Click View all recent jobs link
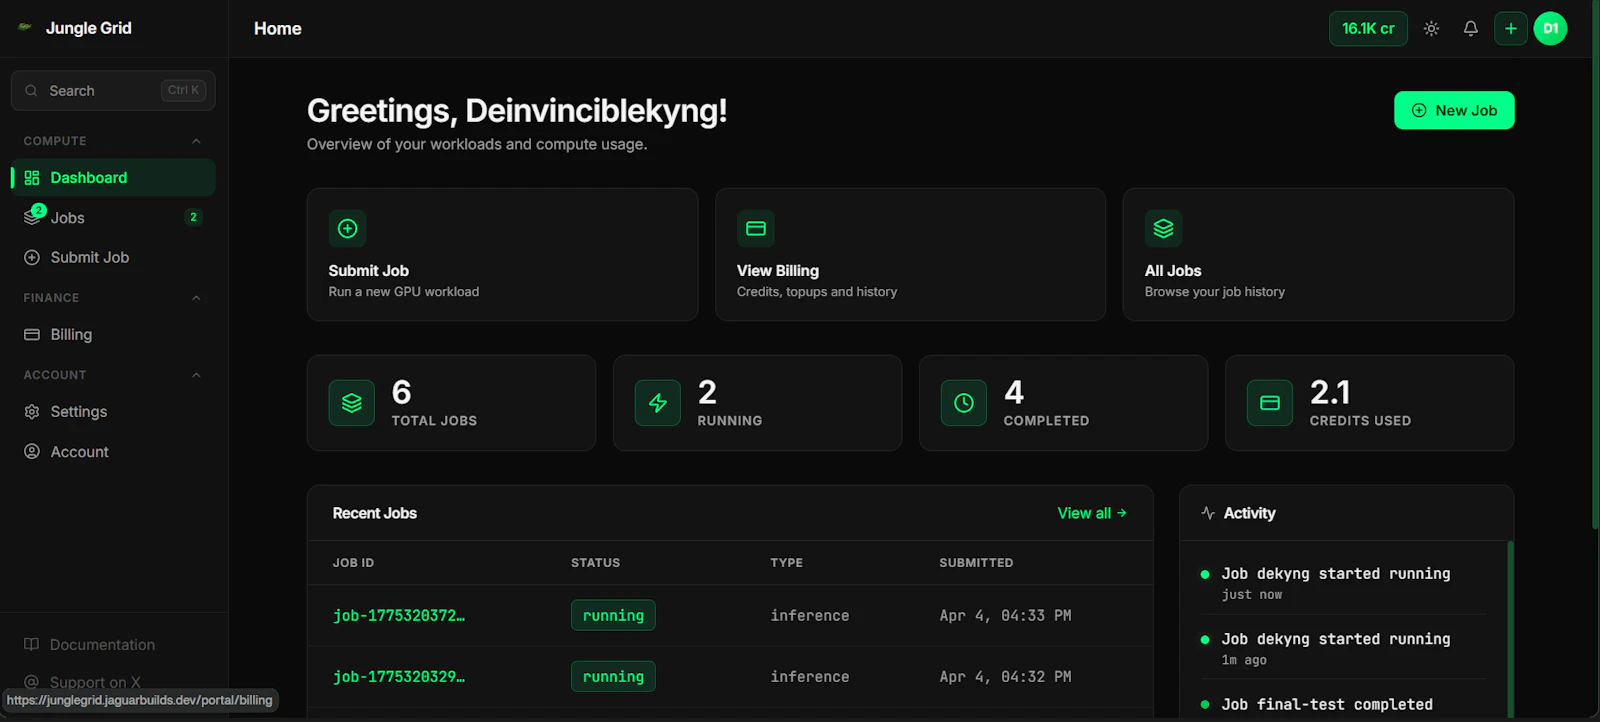 tap(1092, 513)
